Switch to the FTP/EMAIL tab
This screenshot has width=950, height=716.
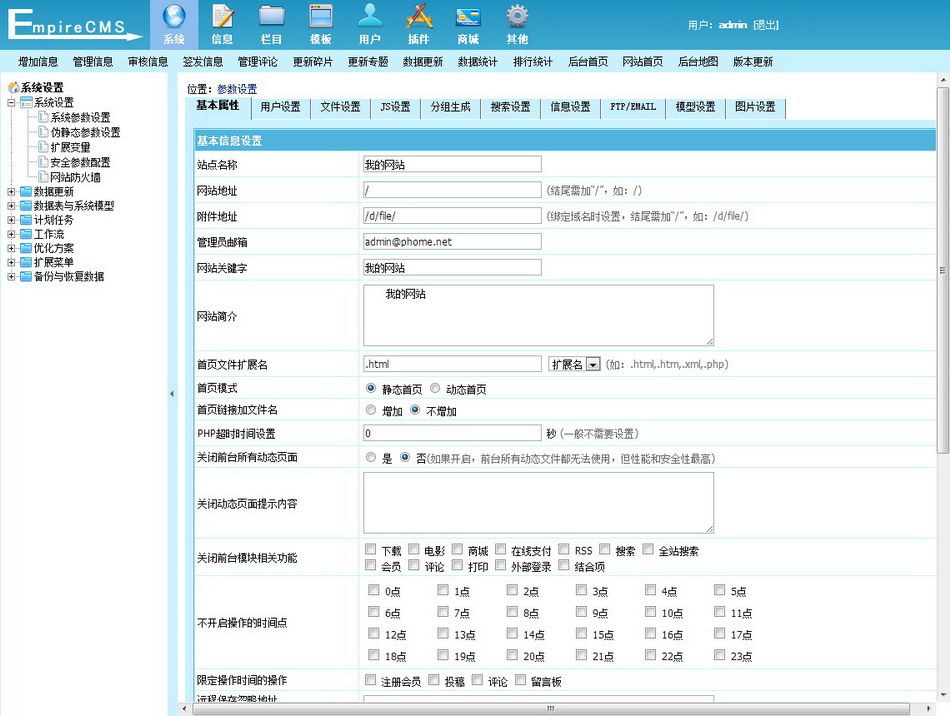[633, 107]
